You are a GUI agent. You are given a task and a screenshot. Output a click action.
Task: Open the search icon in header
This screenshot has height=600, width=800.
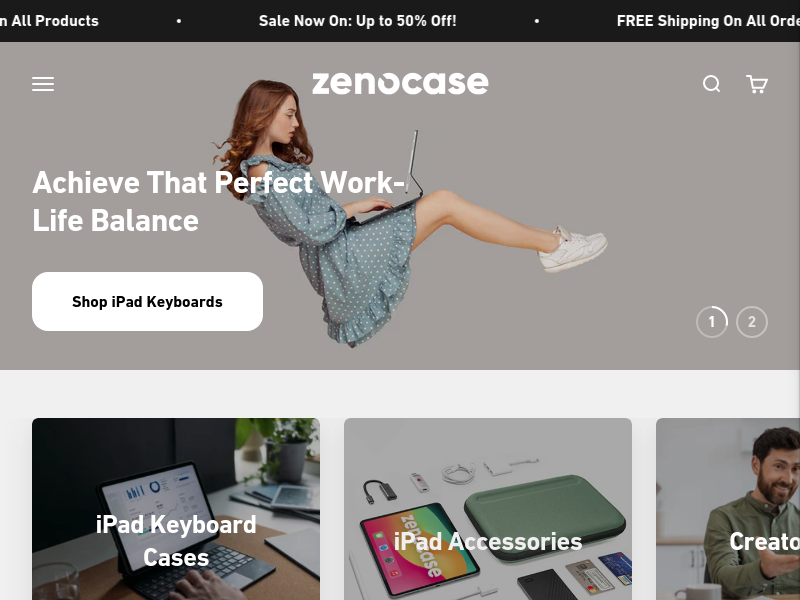[x=711, y=84]
